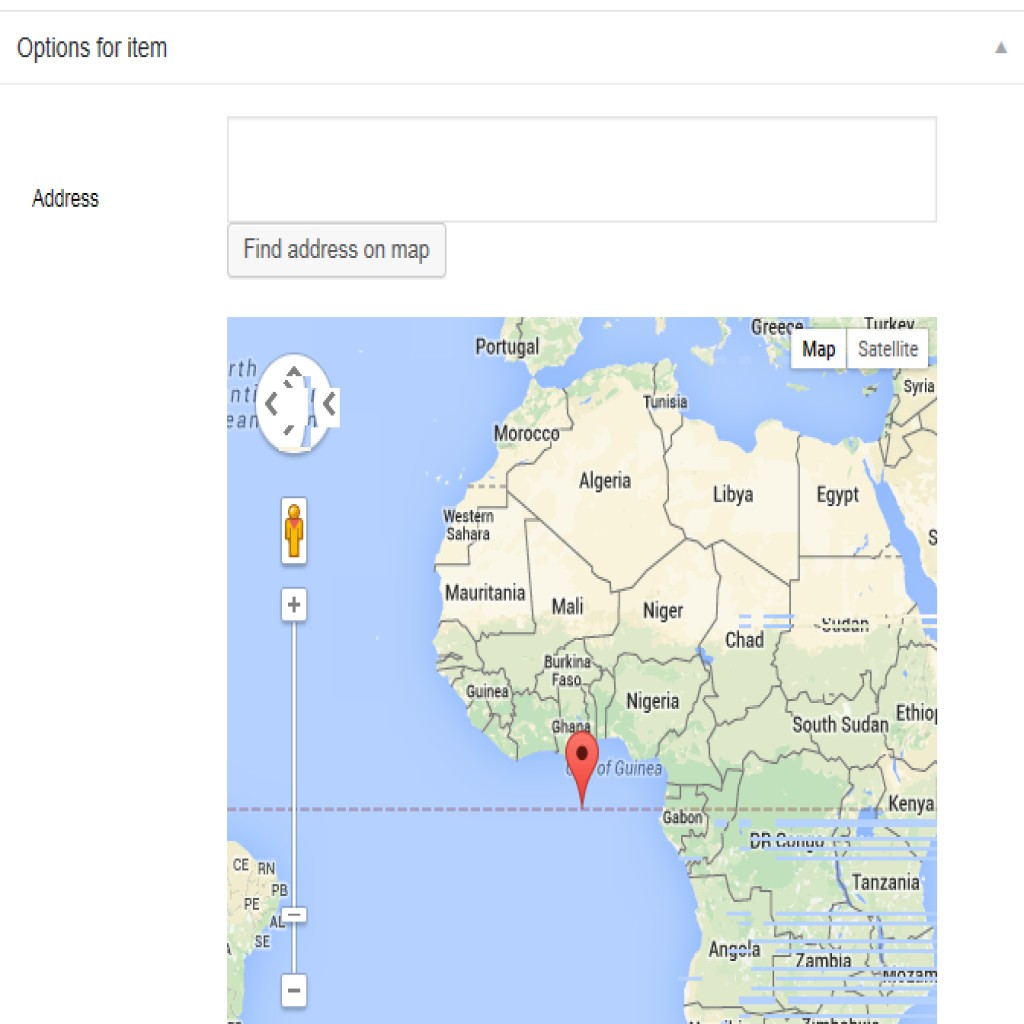This screenshot has width=1024, height=1024.
Task: Click the Options for item heading
Action: click(92, 48)
